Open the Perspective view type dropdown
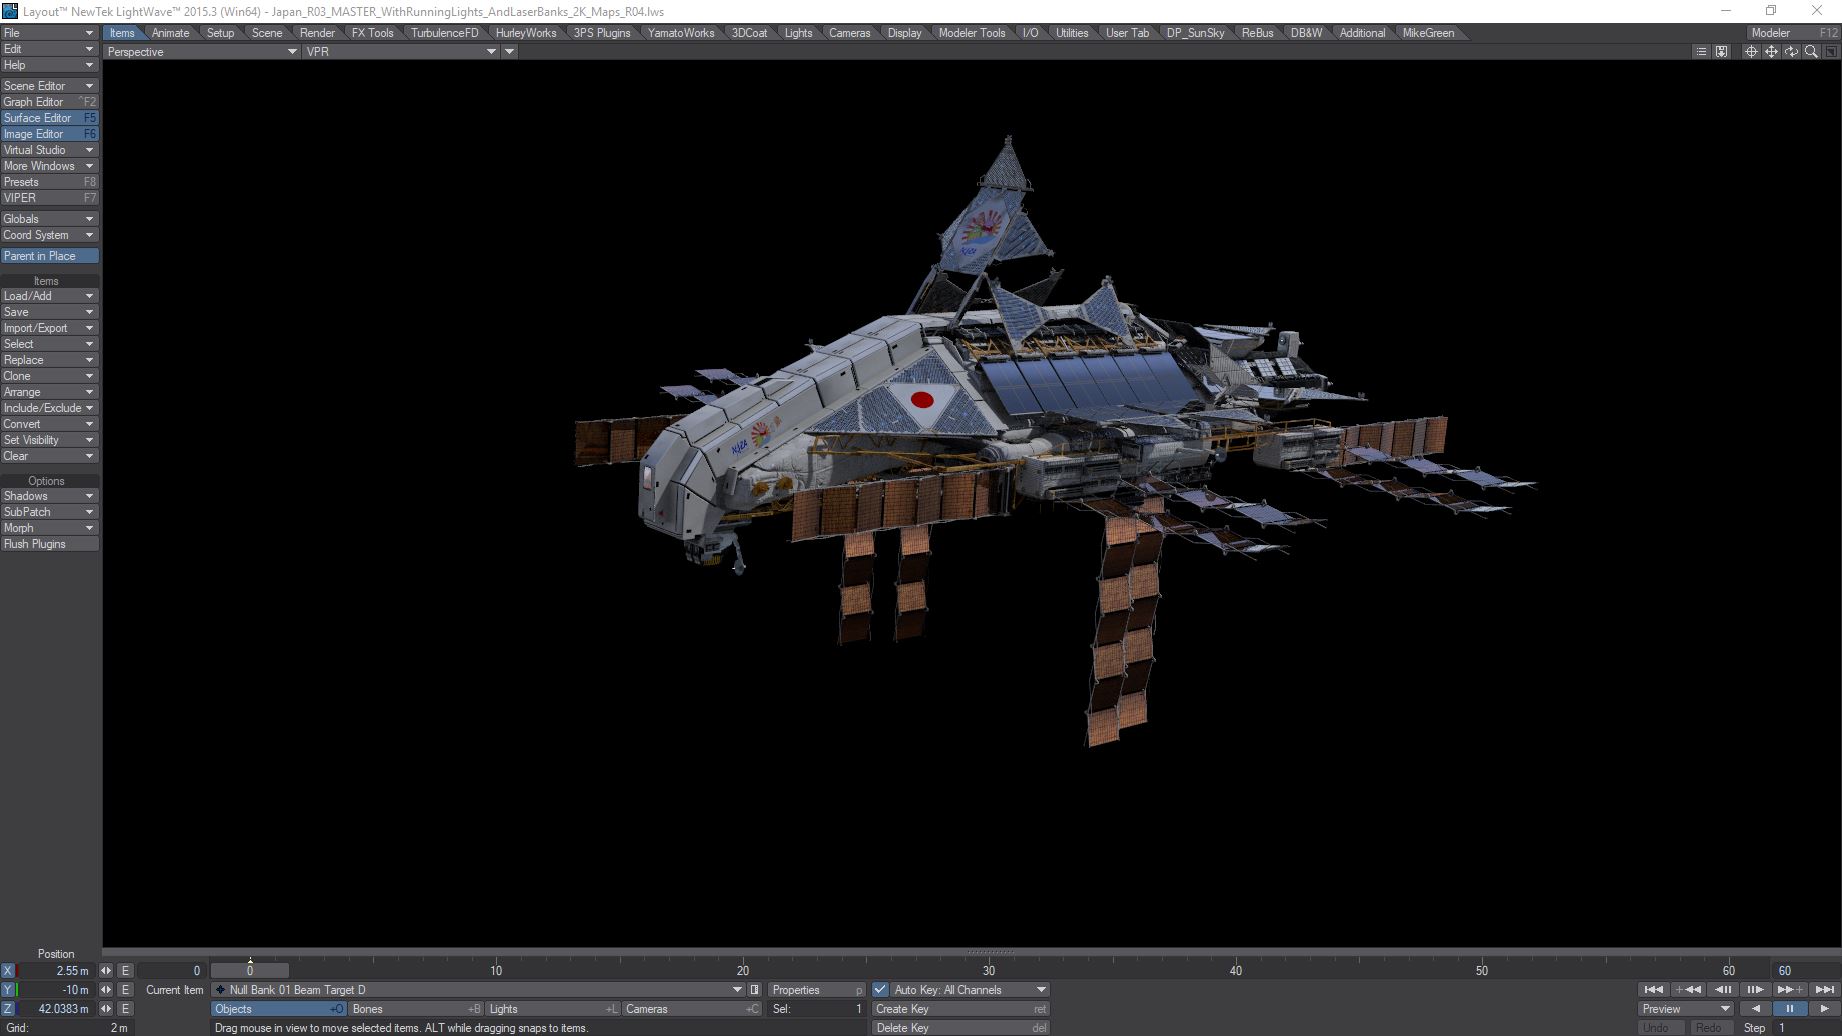 (x=201, y=52)
